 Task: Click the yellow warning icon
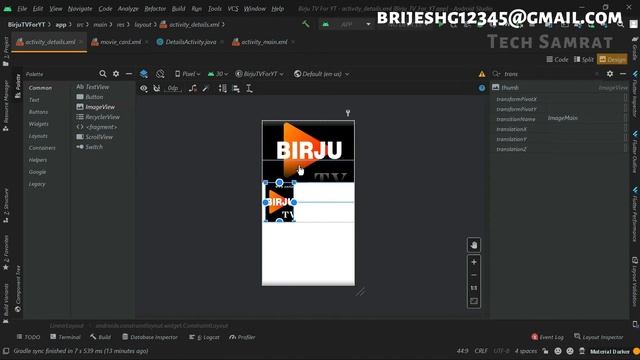(482, 74)
